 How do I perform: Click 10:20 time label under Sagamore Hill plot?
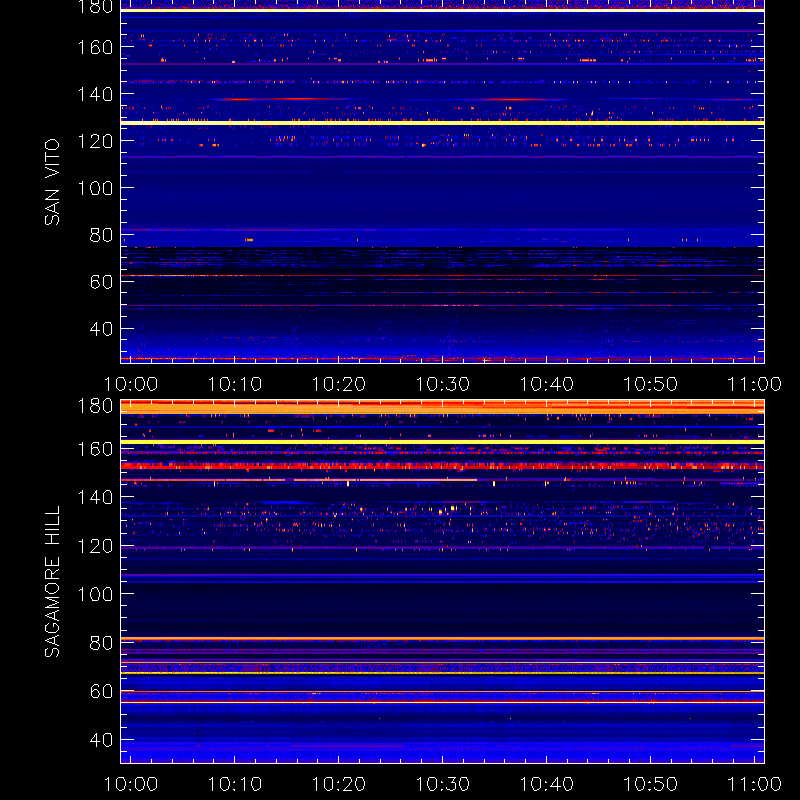(339, 784)
